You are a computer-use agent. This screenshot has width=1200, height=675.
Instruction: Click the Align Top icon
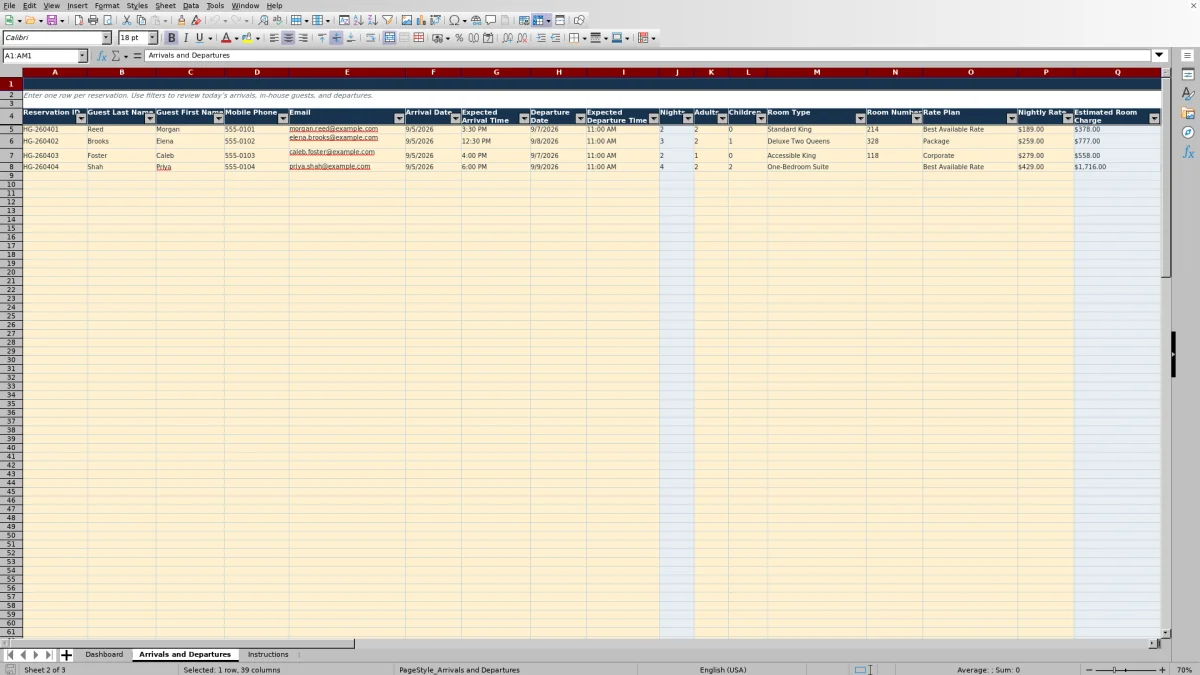[x=321, y=38]
